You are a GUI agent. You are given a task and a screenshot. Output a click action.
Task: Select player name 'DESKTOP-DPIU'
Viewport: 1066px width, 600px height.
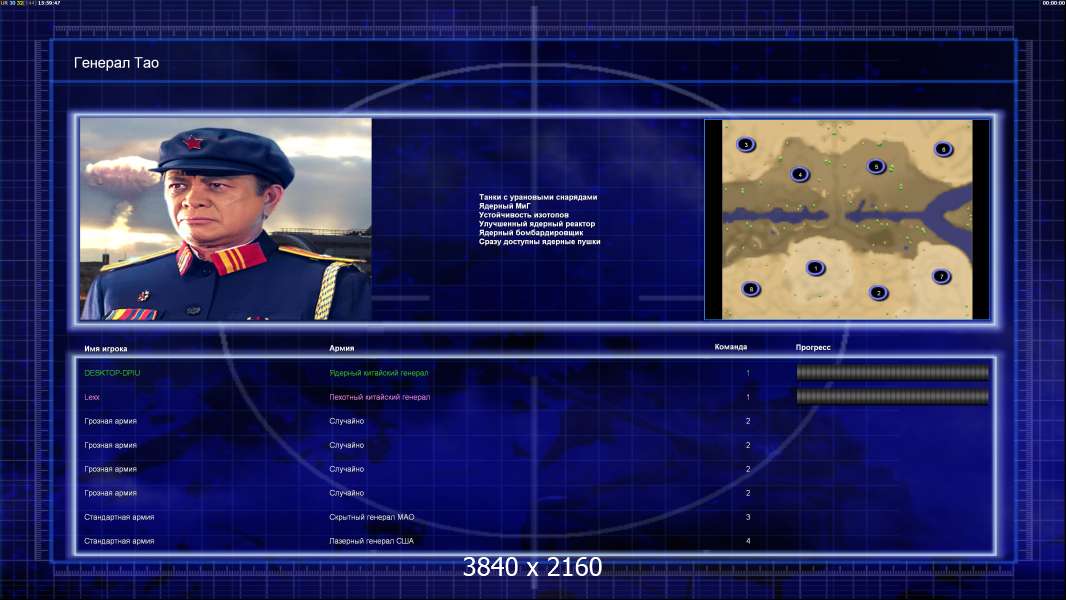click(x=112, y=373)
